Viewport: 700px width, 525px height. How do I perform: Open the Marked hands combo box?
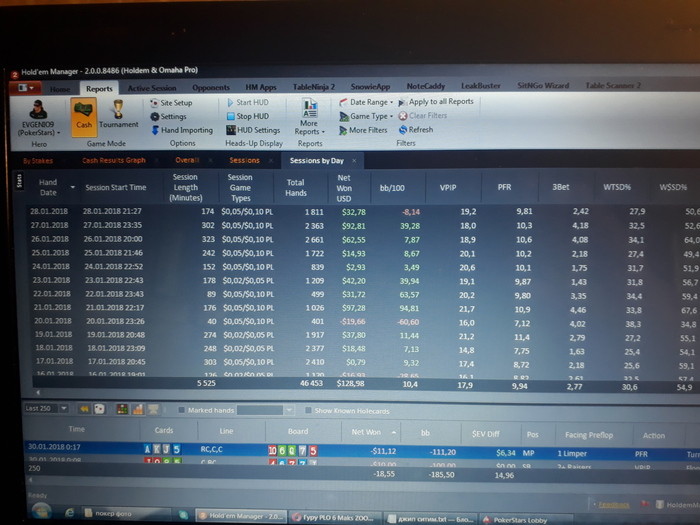[265, 410]
